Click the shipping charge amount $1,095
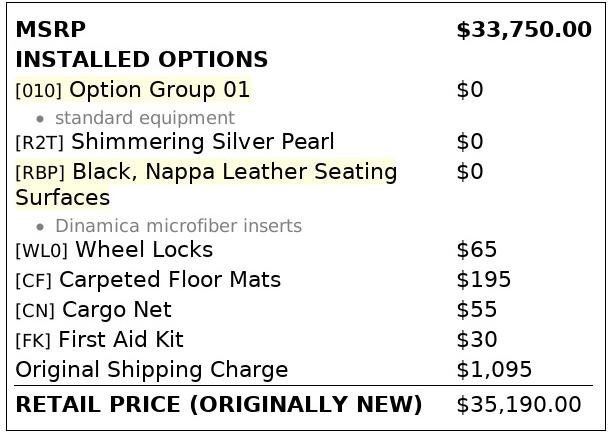This screenshot has width=615, height=434. click(494, 370)
